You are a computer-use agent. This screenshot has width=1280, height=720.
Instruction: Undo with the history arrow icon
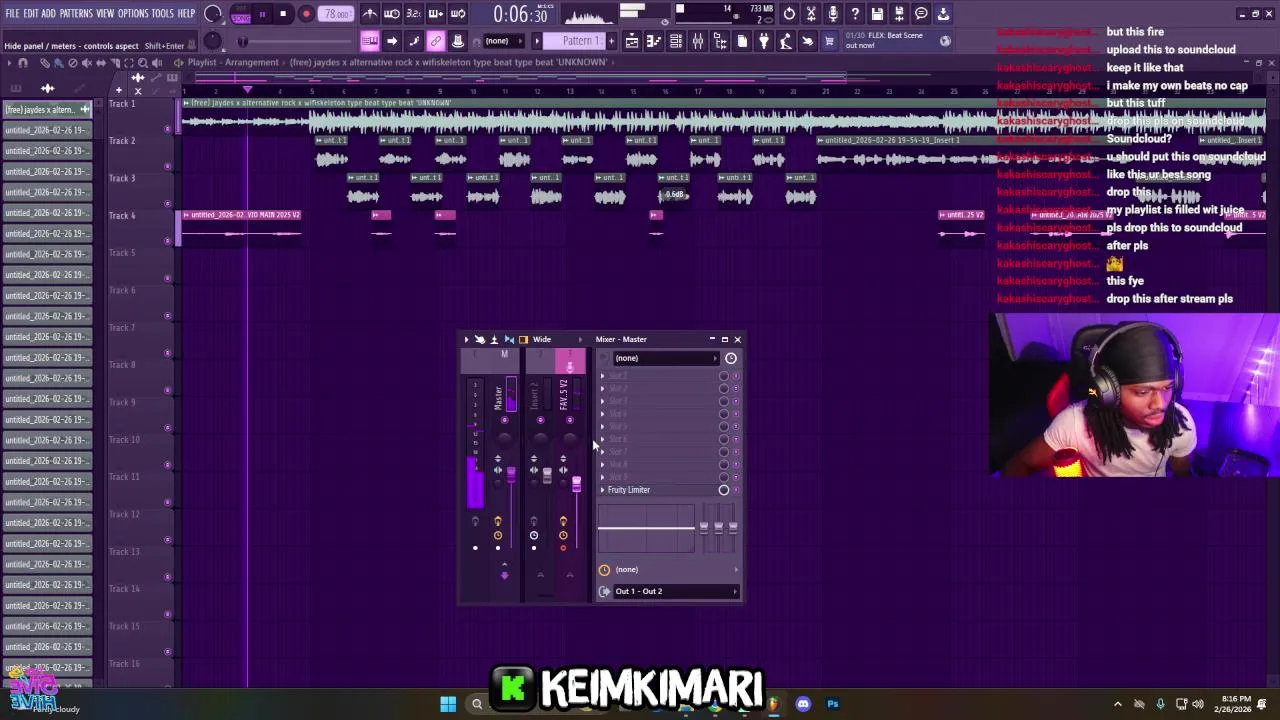click(x=789, y=14)
